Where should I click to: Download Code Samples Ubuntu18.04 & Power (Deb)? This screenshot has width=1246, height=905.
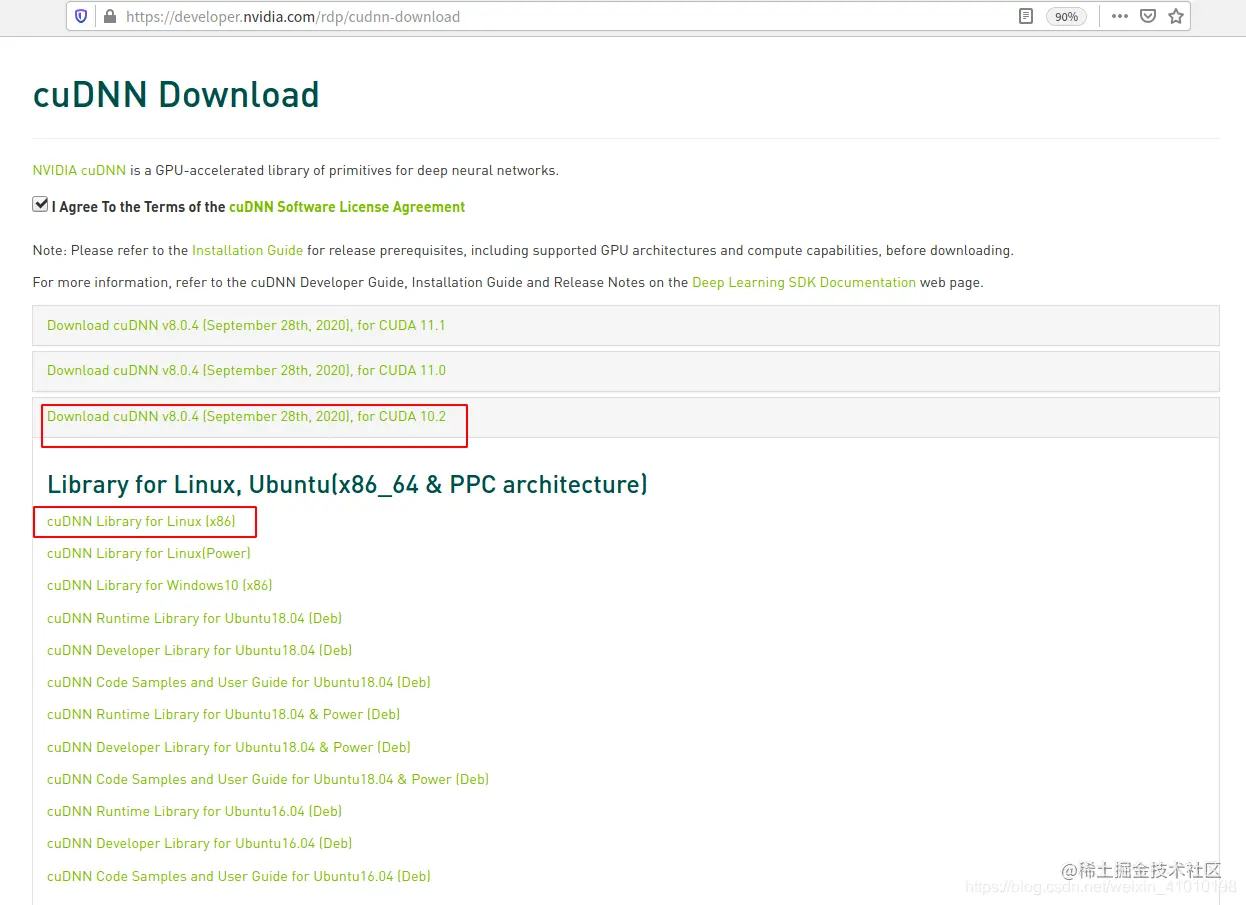click(x=268, y=779)
